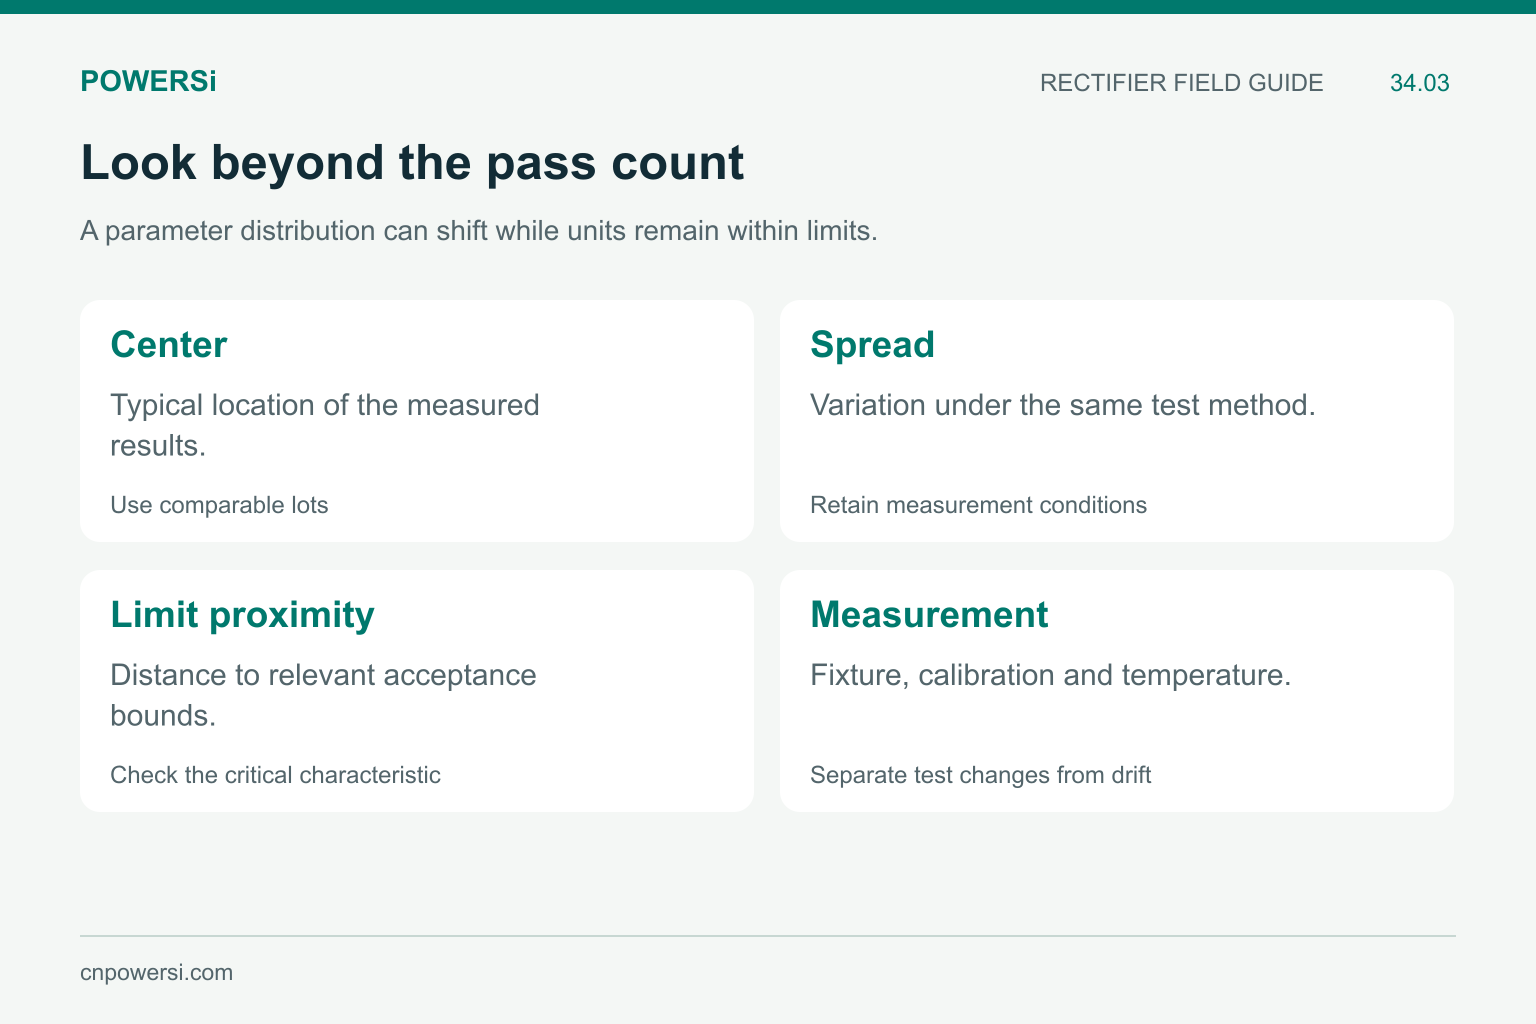Select 'Fixture, calibration and temperature.'
The width and height of the screenshot is (1536, 1024).
[1051, 675]
